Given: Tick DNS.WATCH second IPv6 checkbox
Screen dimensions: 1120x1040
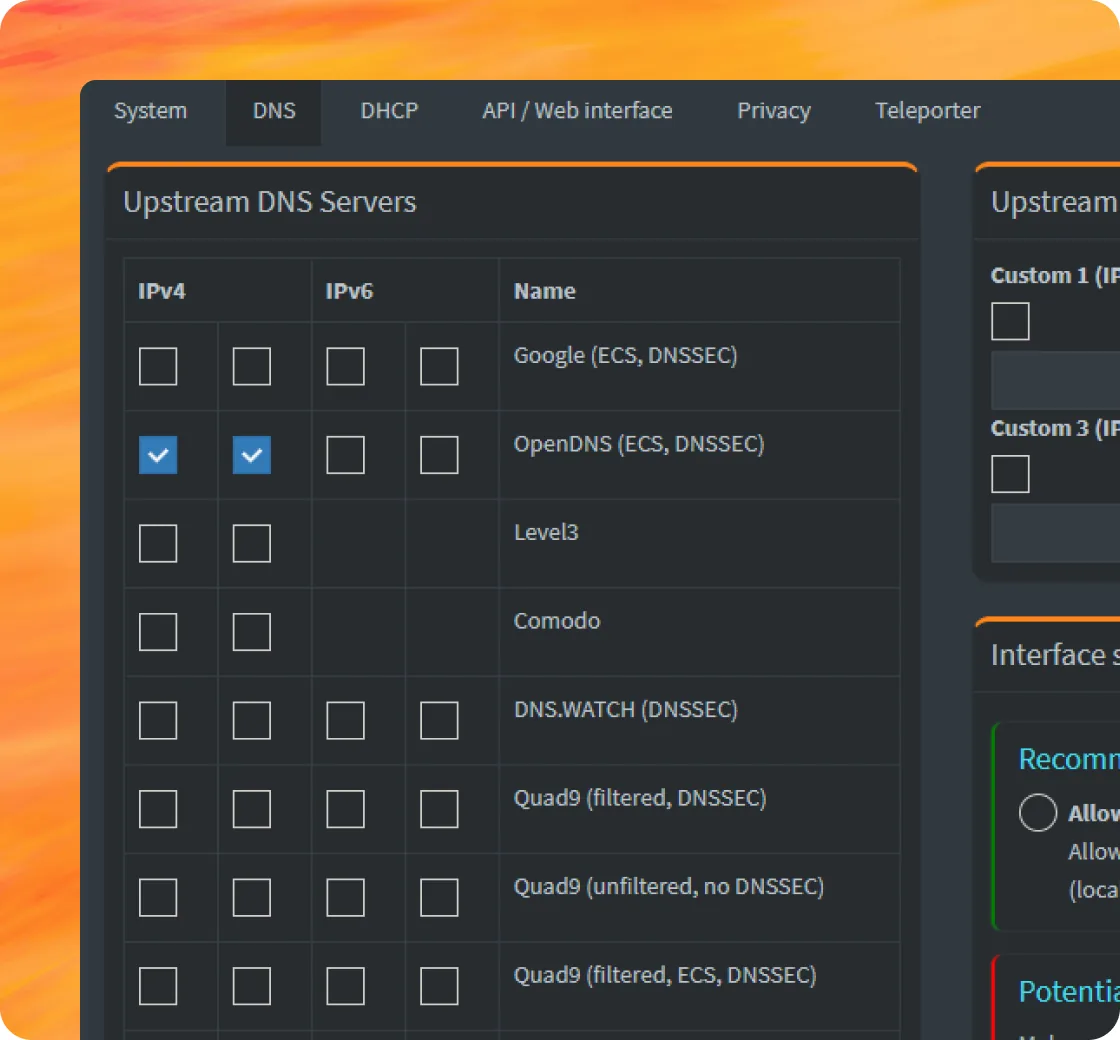Looking at the screenshot, I should tap(439, 721).
